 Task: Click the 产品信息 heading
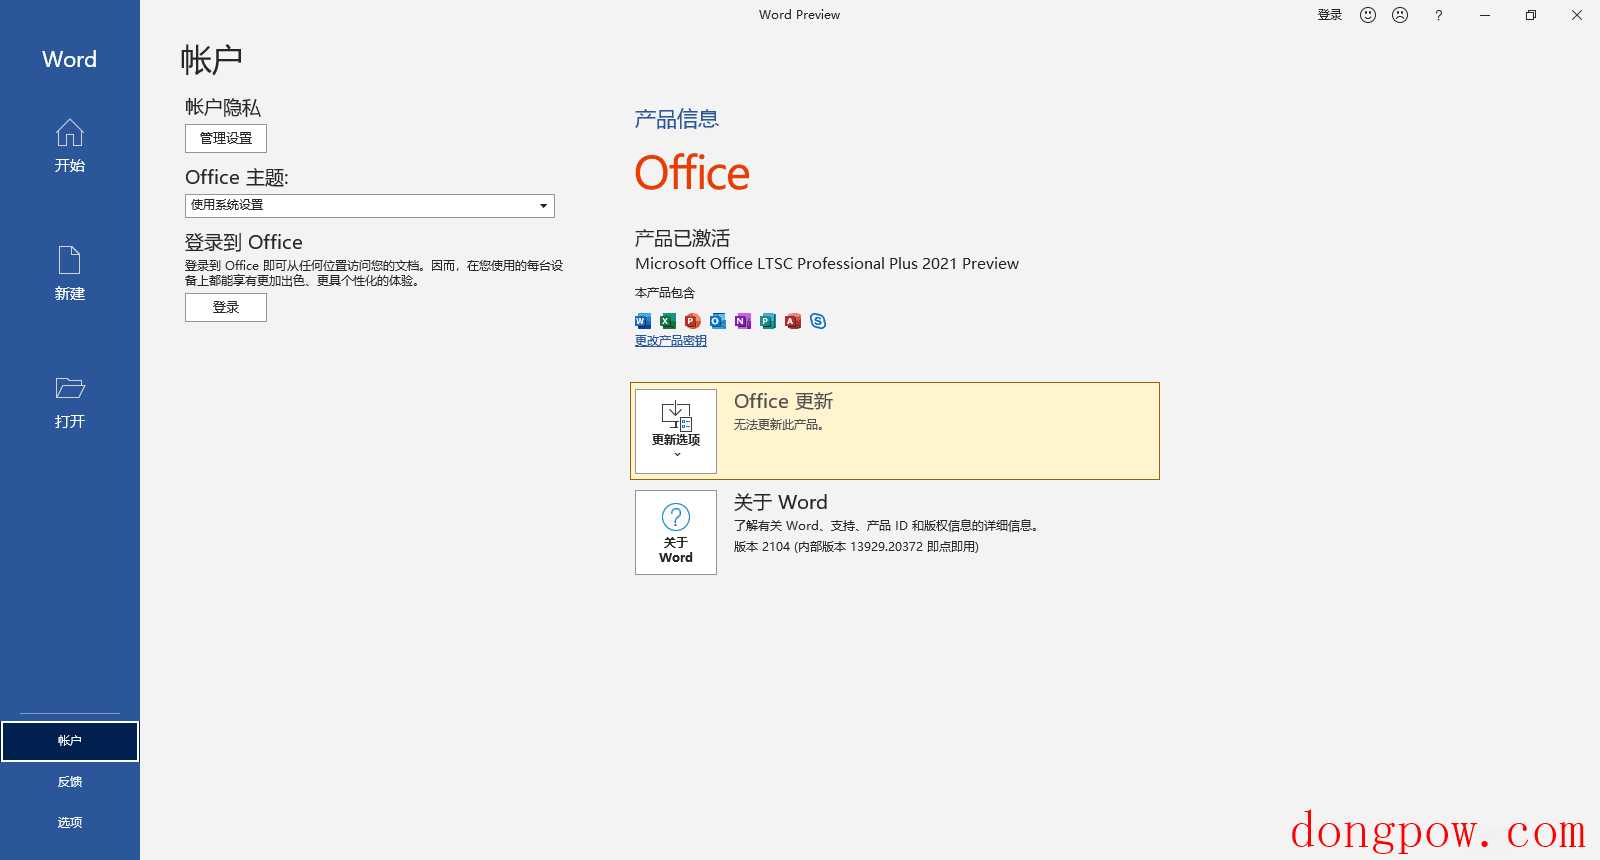point(677,119)
